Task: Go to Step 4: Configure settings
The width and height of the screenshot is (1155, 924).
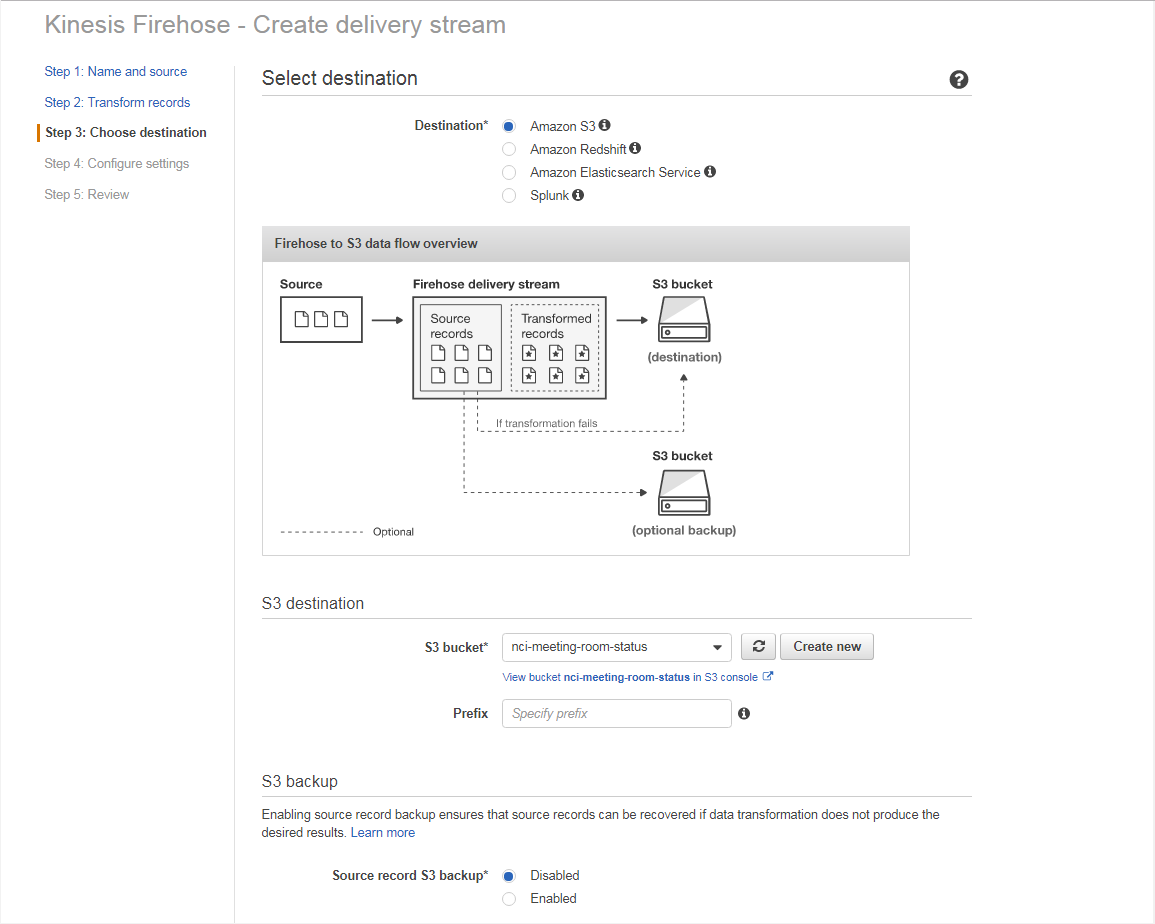Action: pos(116,164)
